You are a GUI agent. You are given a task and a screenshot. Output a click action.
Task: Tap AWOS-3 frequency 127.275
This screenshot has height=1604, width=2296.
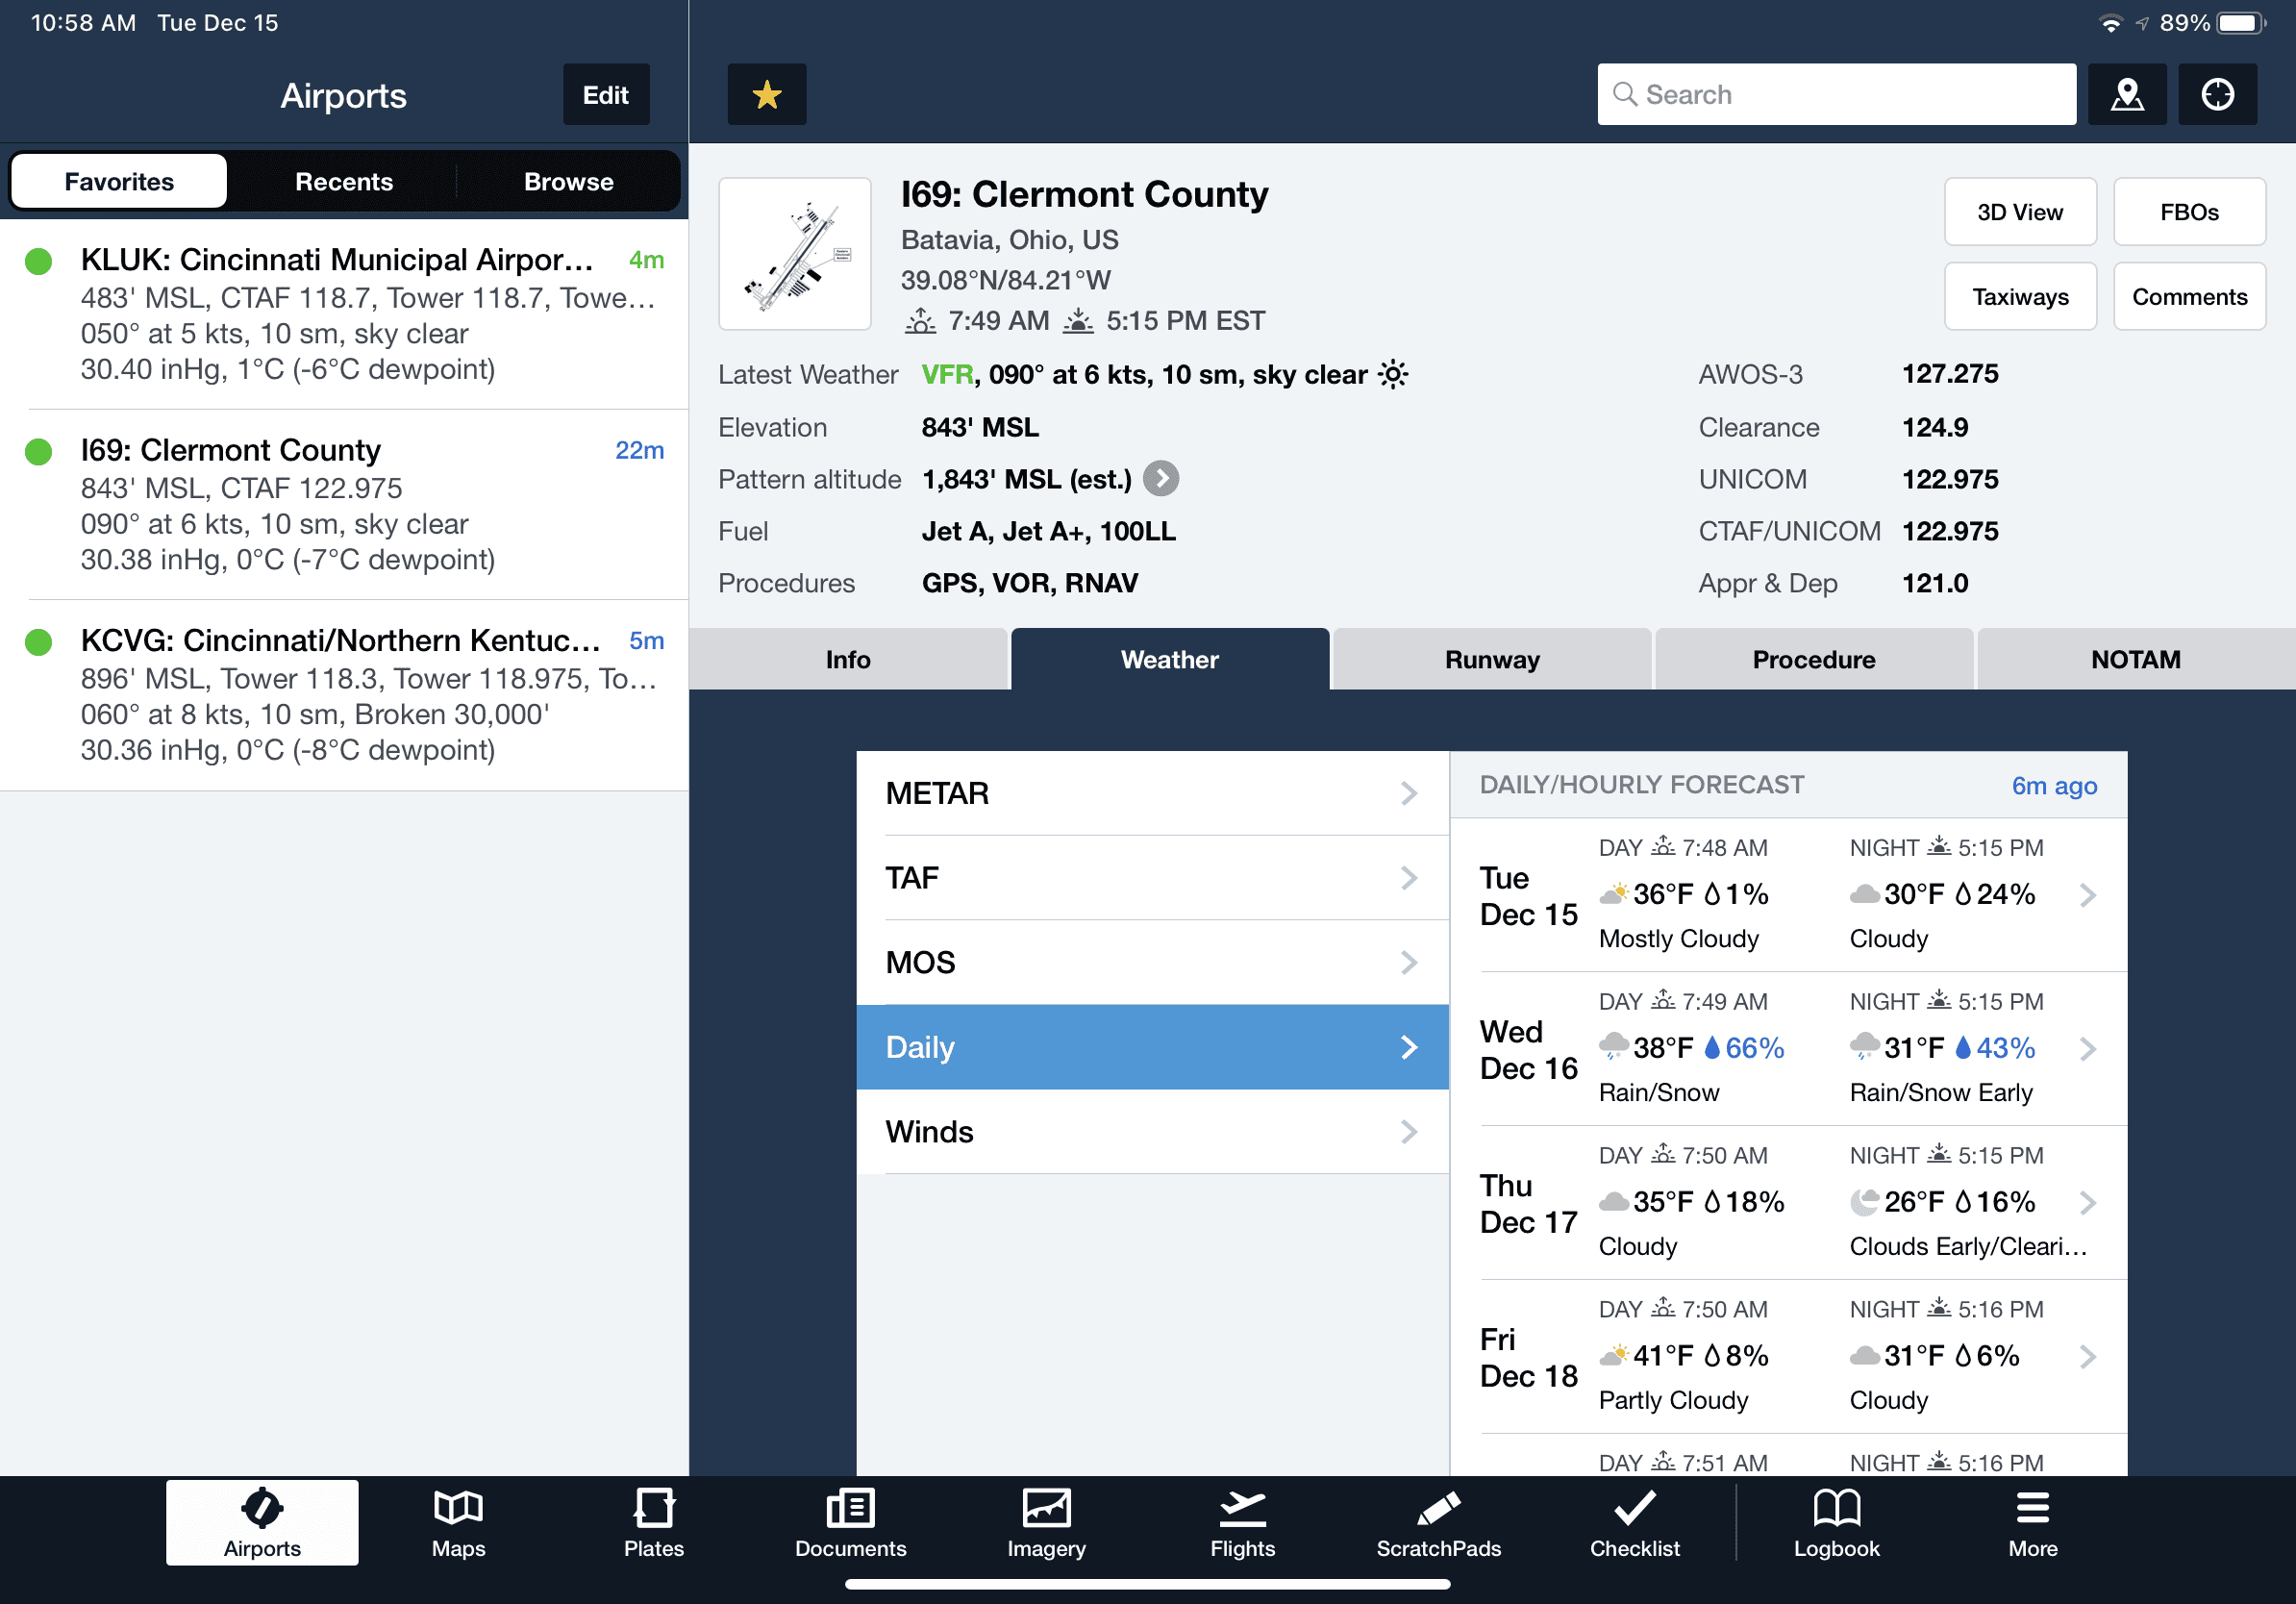pyautogui.click(x=1949, y=374)
